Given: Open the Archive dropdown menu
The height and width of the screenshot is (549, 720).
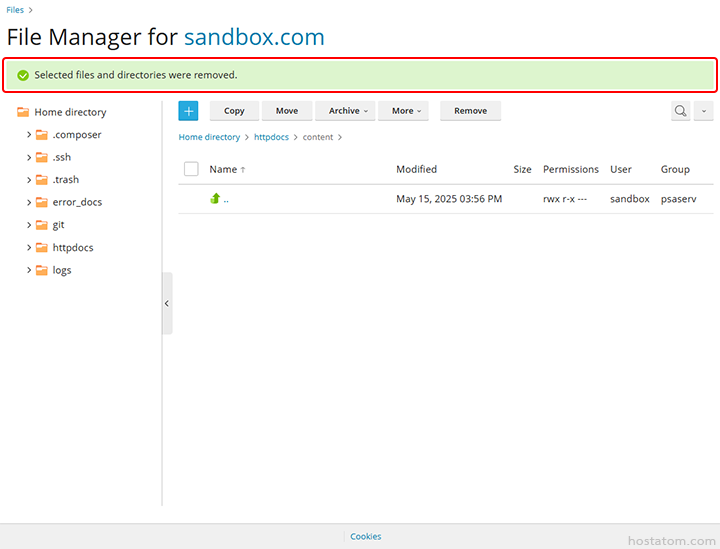Looking at the screenshot, I should click(346, 111).
